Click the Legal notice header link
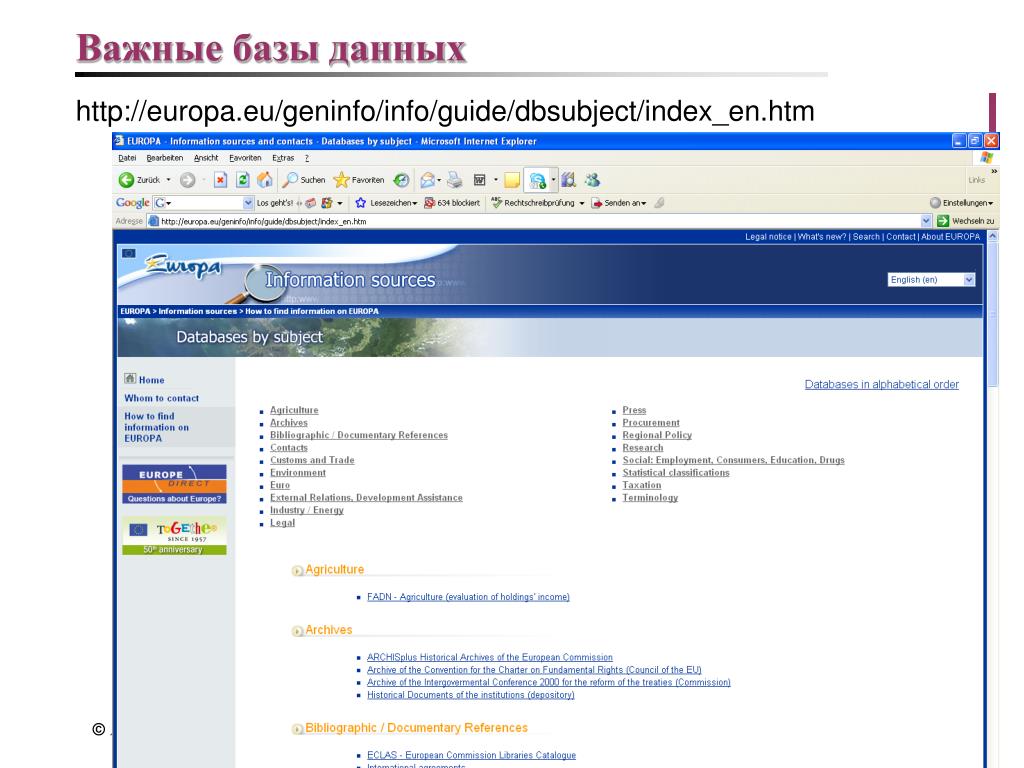This screenshot has height=768, width=1024. (768, 237)
